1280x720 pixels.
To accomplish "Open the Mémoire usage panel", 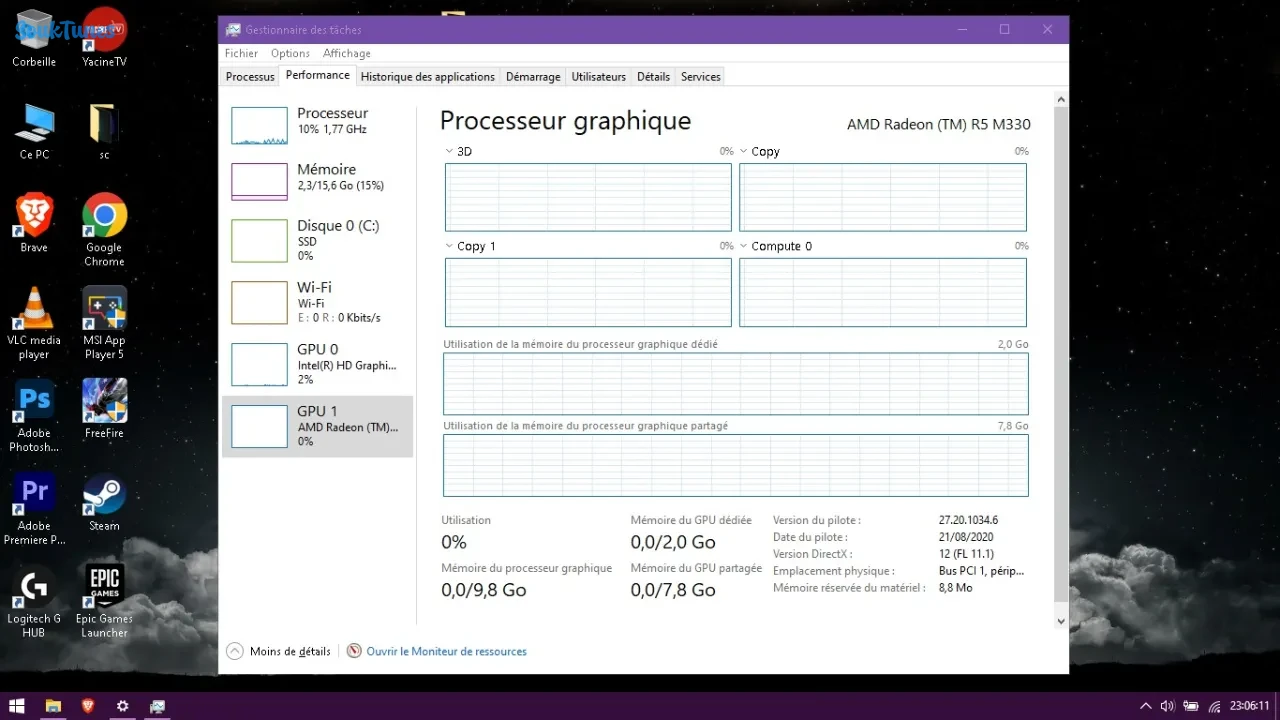I will point(317,182).
